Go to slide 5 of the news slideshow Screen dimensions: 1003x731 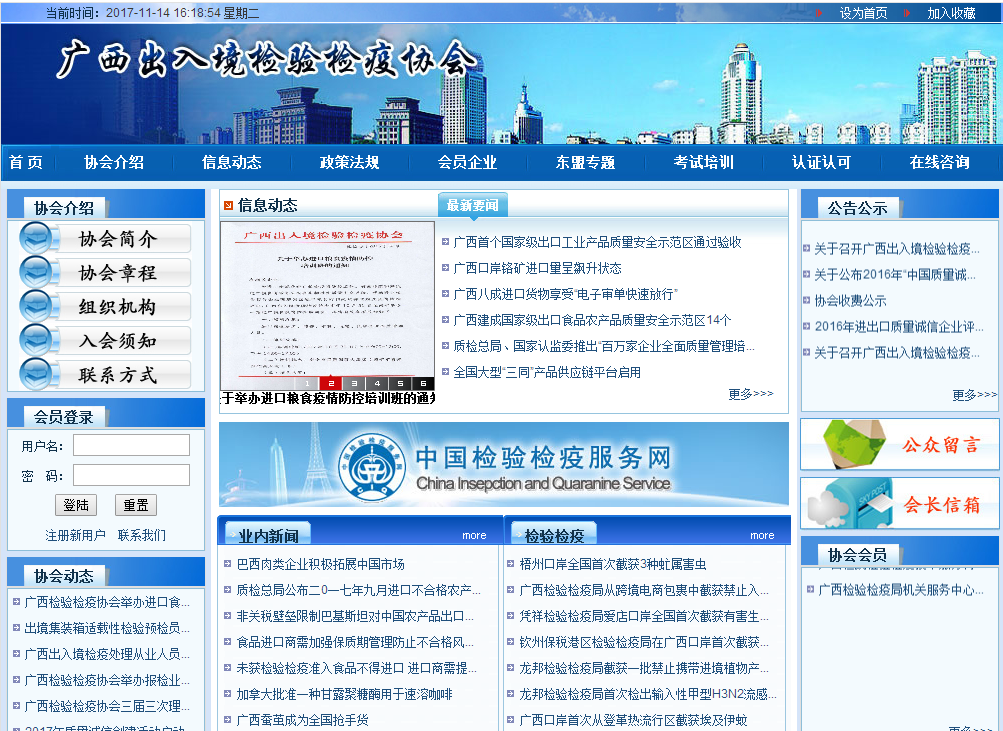pyautogui.click(x=400, y=383)
